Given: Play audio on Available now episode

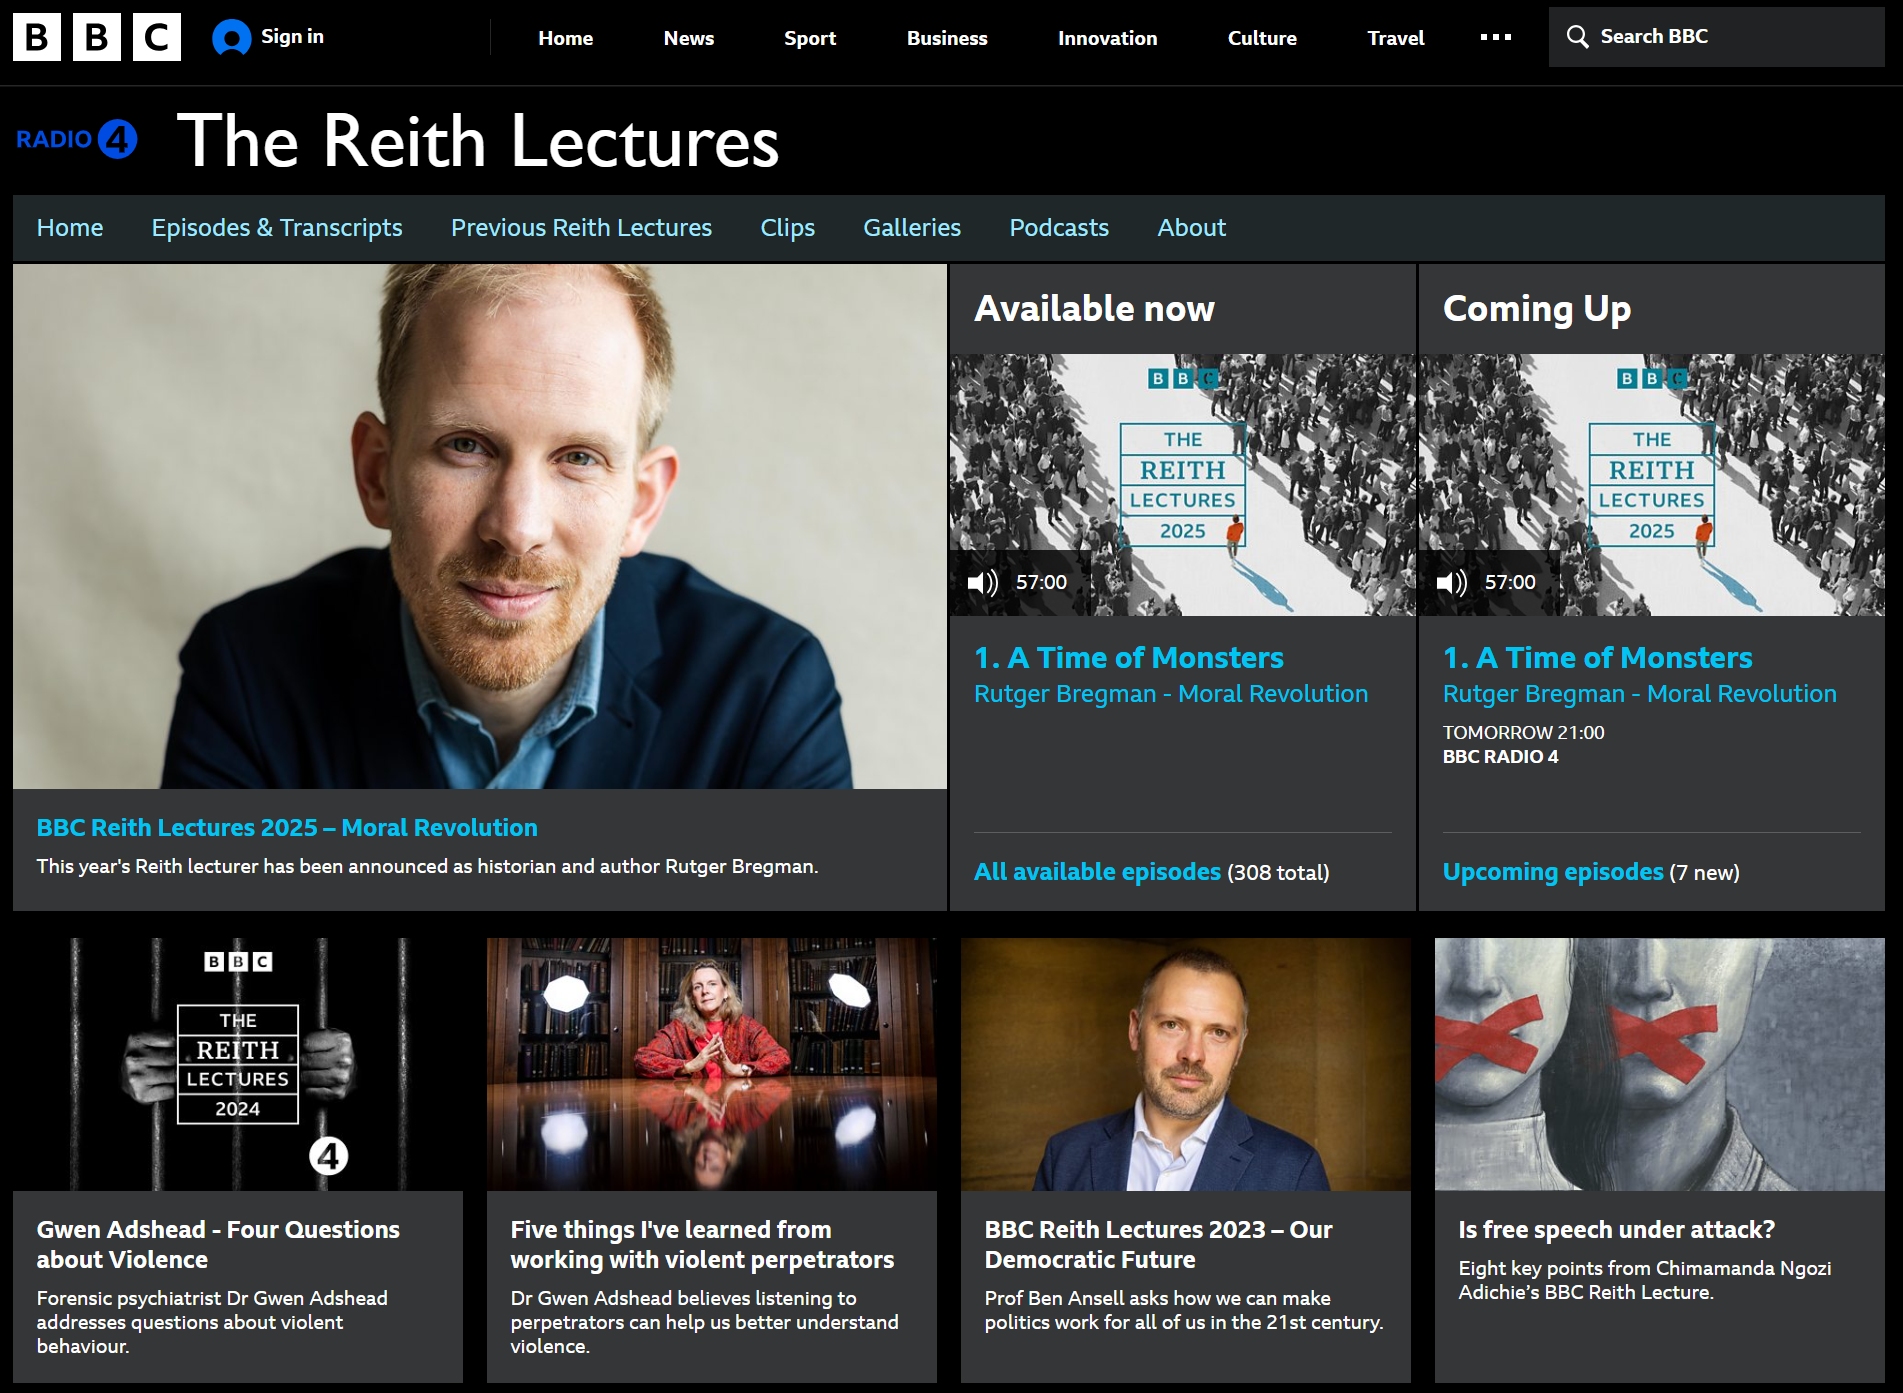Looking at the screenshot, I should pos(983,582).
